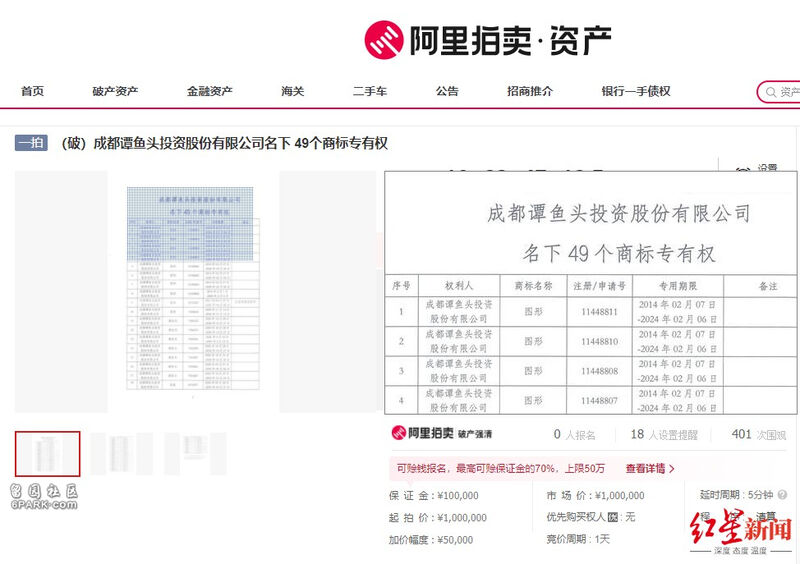Click the 注册/申请号 column header
Viewport: 800px width, 564px height.
click(599, 286)
